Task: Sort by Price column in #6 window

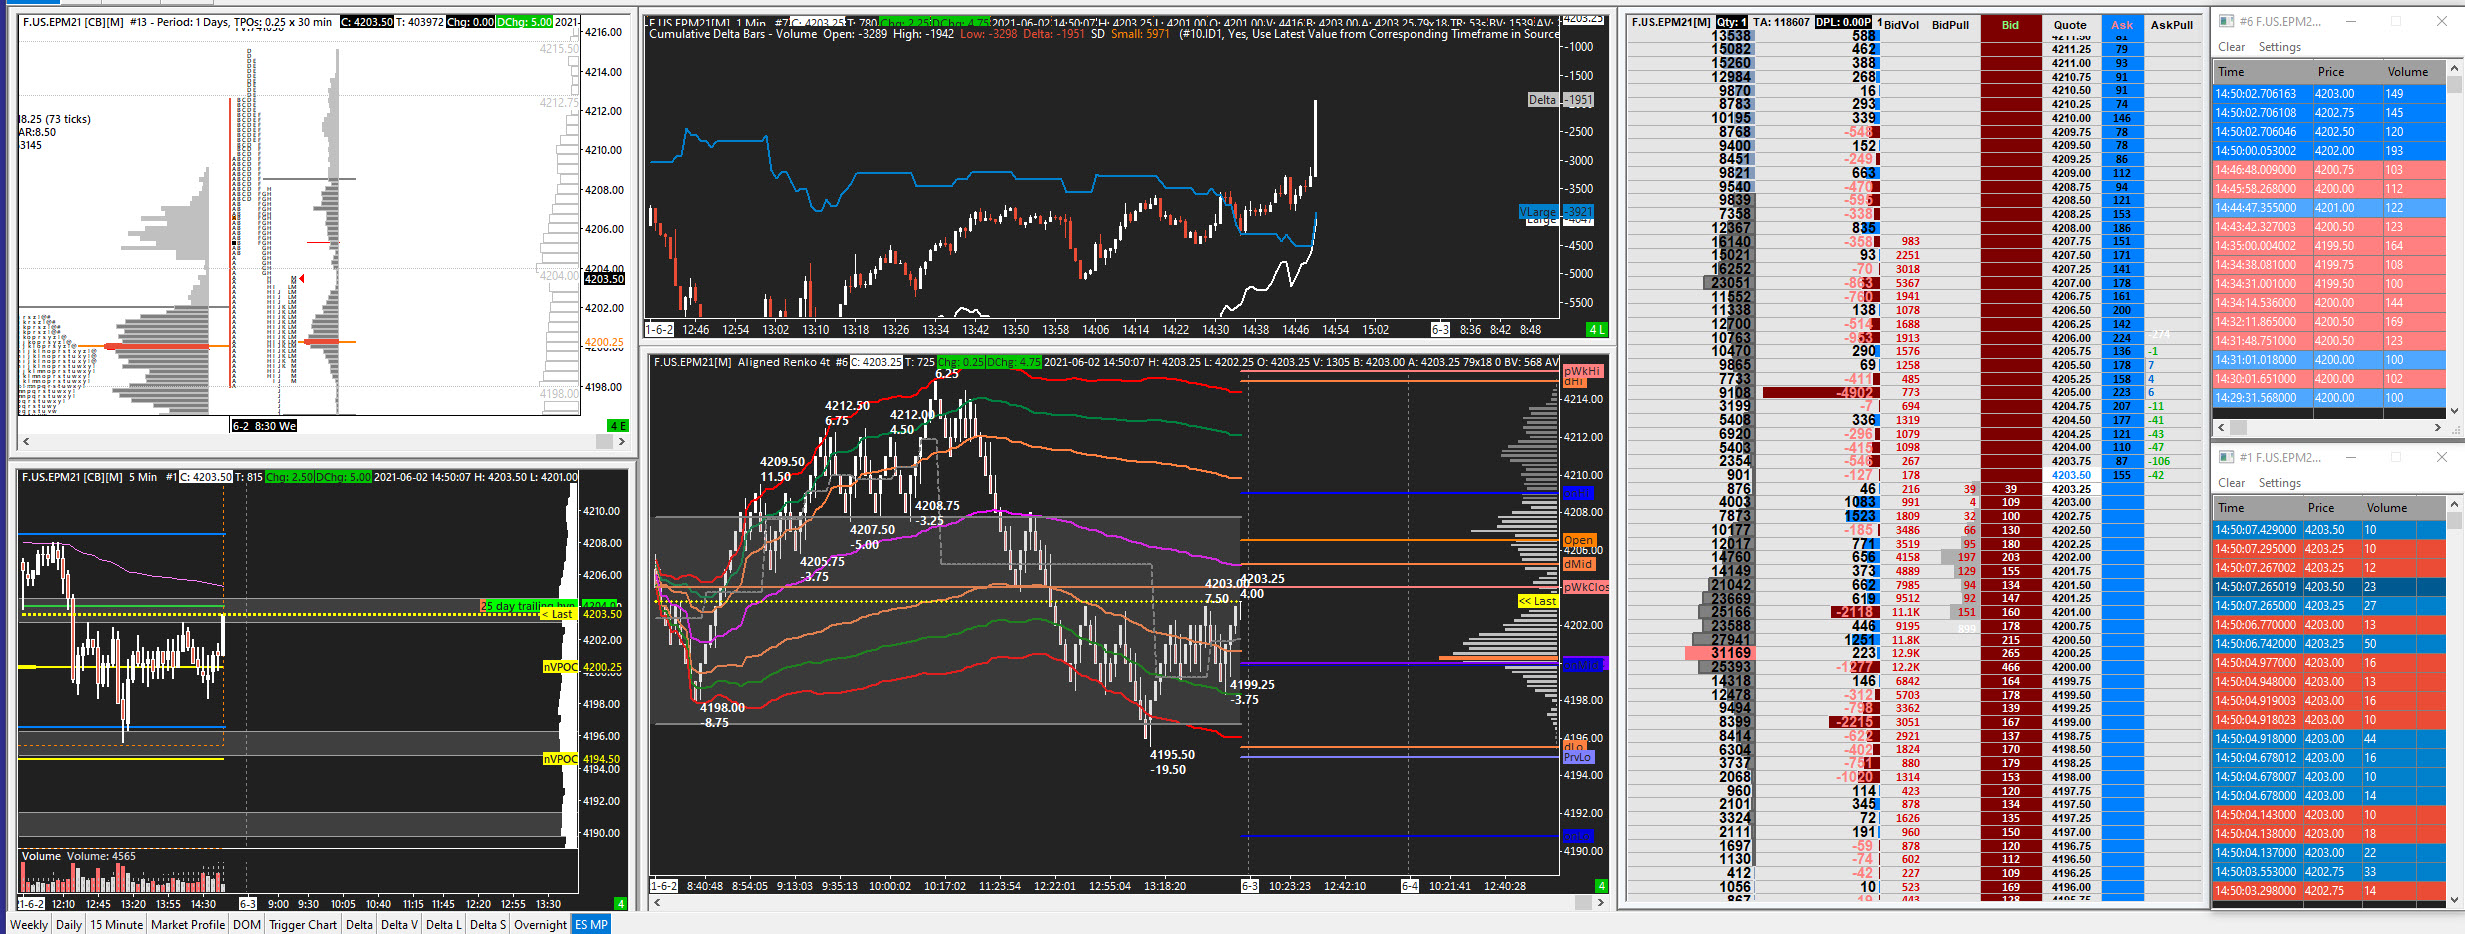Action: (2347, 72)
